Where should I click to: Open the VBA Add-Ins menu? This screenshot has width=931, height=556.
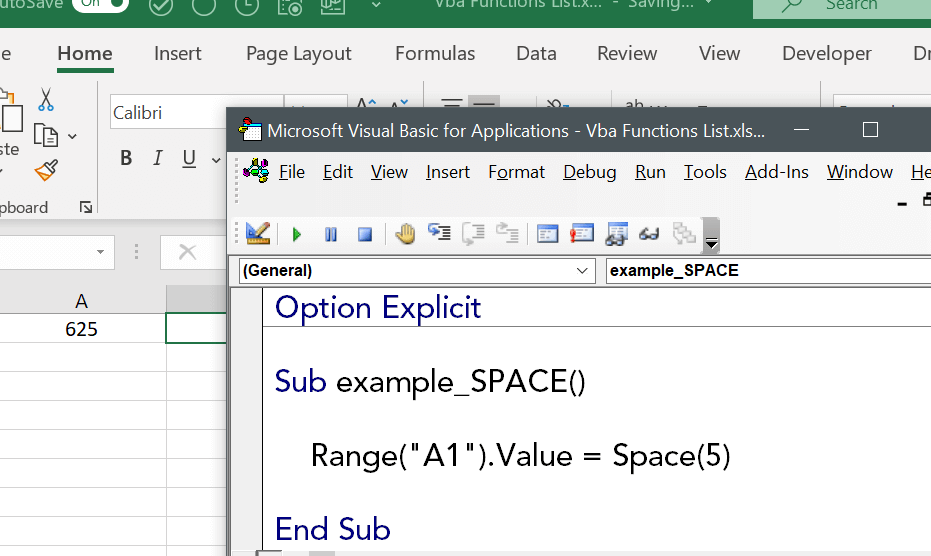click(x=777, y=172)
